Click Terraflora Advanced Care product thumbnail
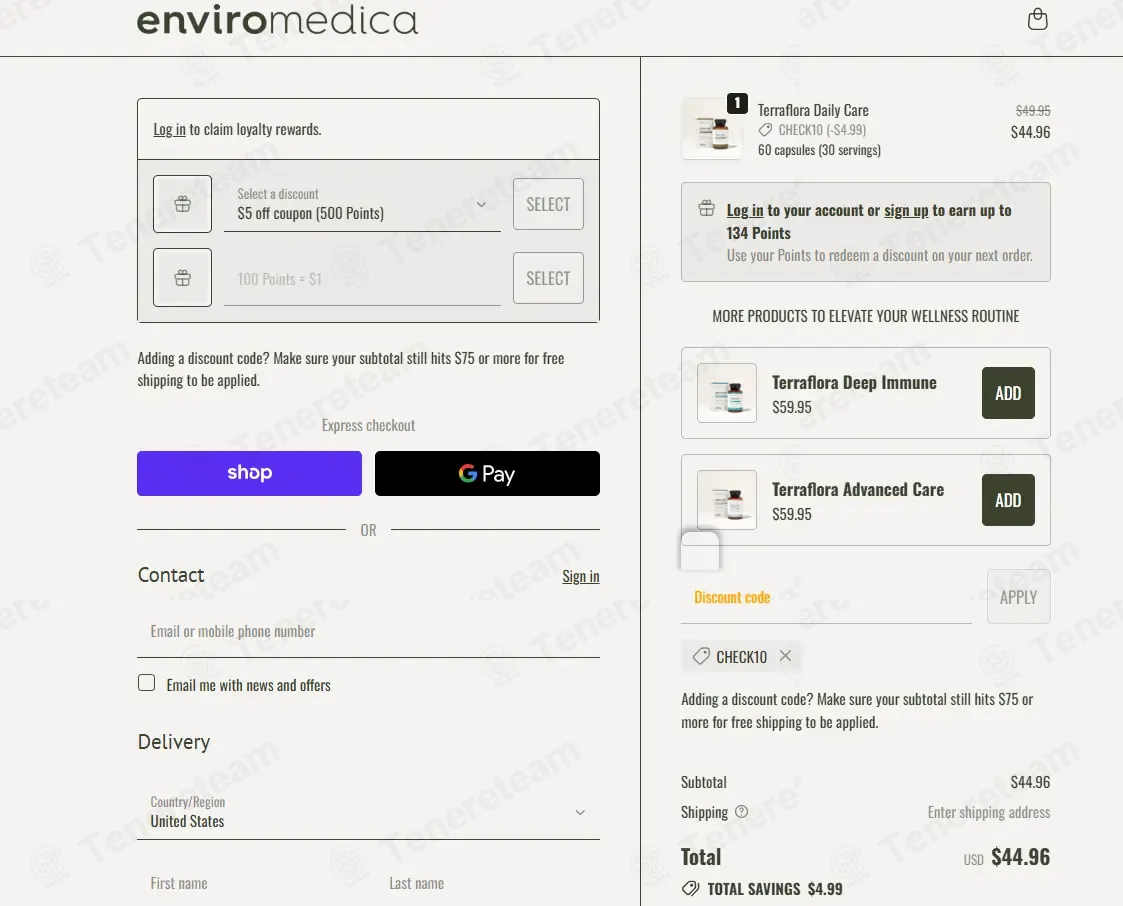The height and width of the screenshot is (906, 1123). pos(727,500)
